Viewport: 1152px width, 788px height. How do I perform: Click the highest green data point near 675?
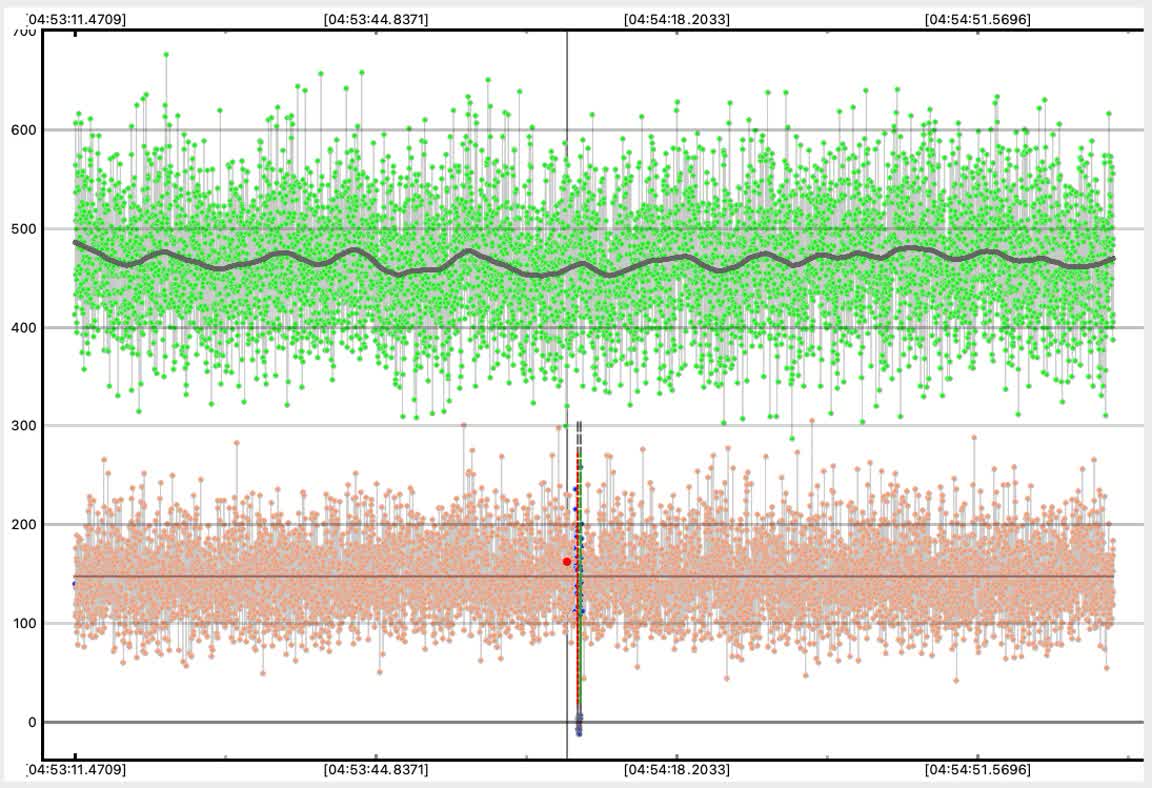pos(166,55)
